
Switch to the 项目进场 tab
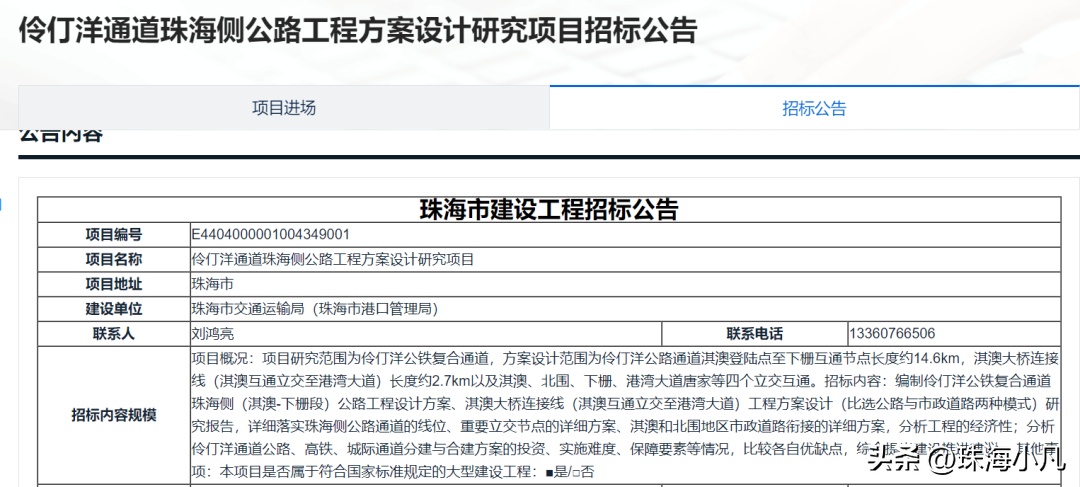coord(284,108)
